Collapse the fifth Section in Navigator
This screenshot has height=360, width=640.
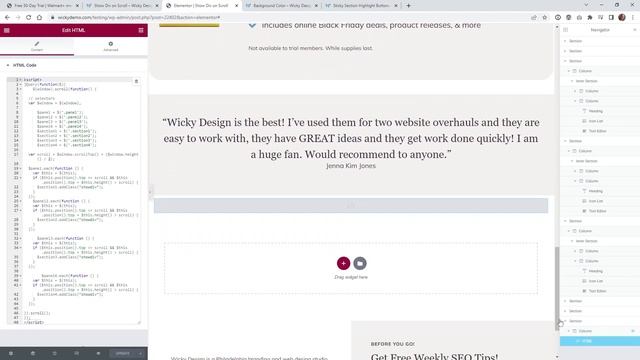pyautogui.click(x=565, y=221)
